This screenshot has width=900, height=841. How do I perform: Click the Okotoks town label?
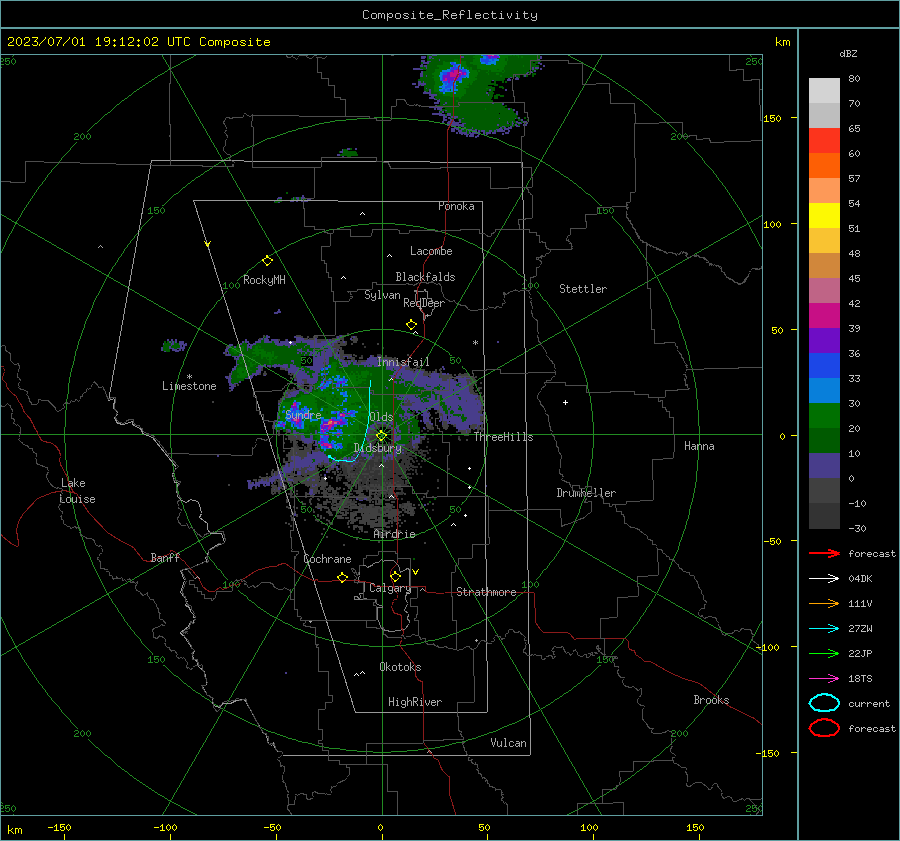(x=400, y=667)
